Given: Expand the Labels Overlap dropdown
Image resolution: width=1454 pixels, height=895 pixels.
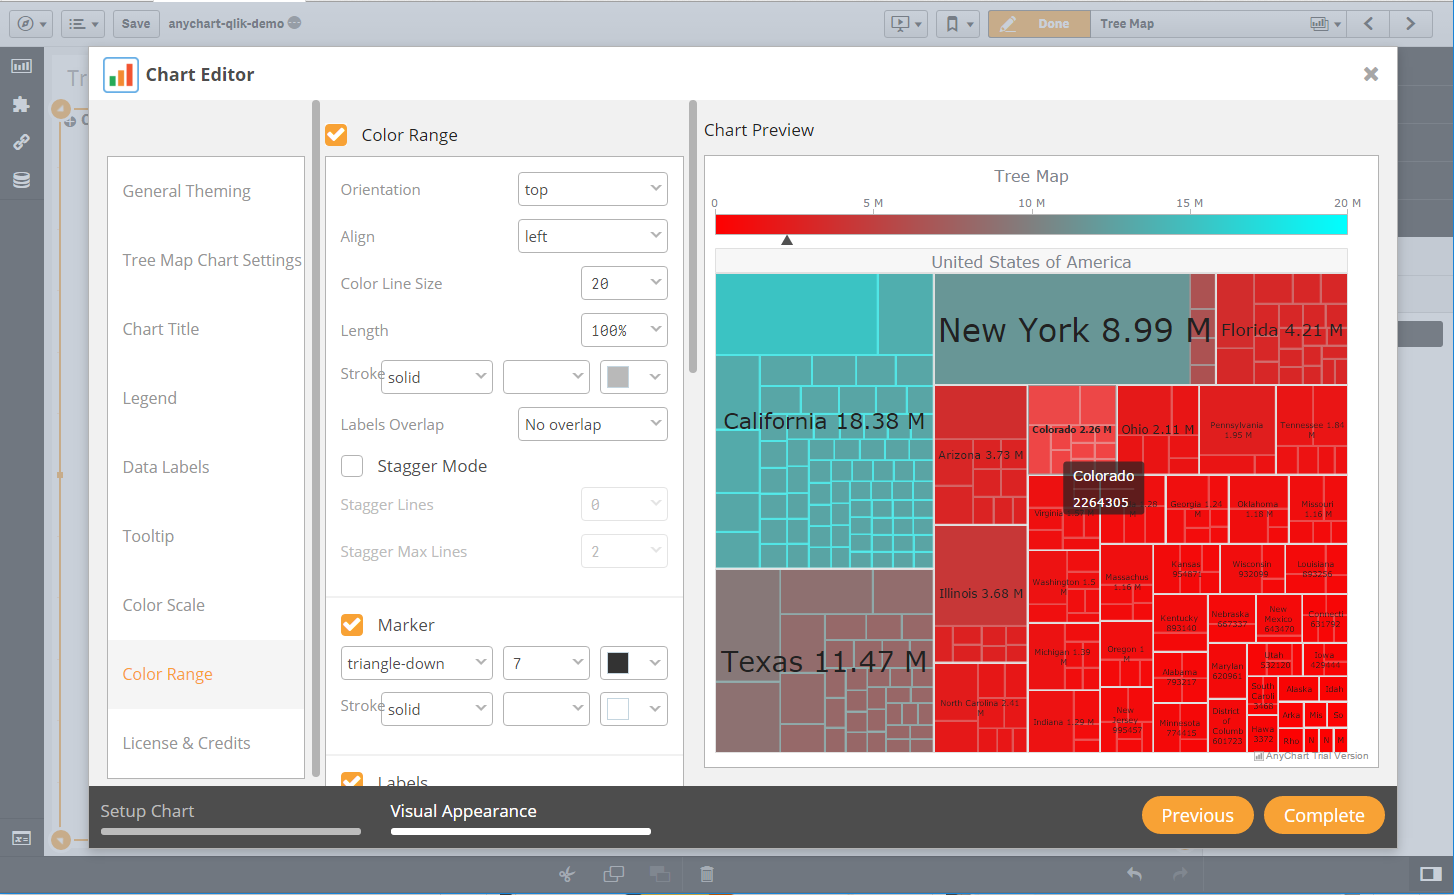Looking at the screenshot, I should [x=592, y=424].
